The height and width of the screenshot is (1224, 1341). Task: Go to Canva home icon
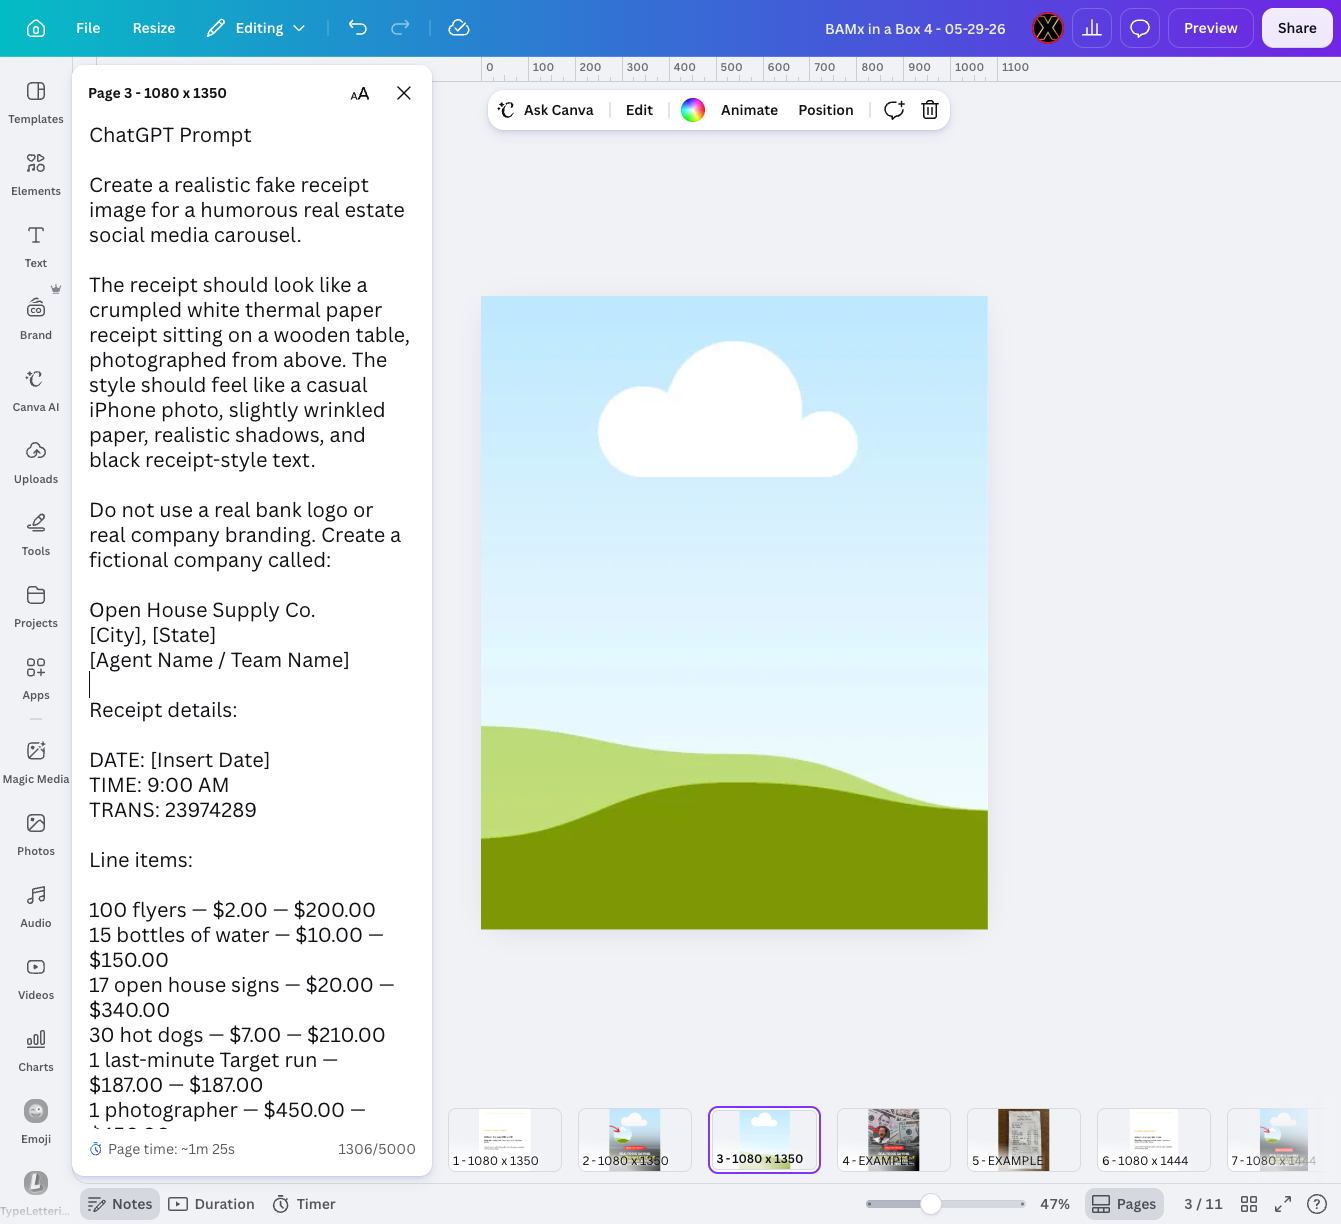pyautogui.click(x=36, y=28)
